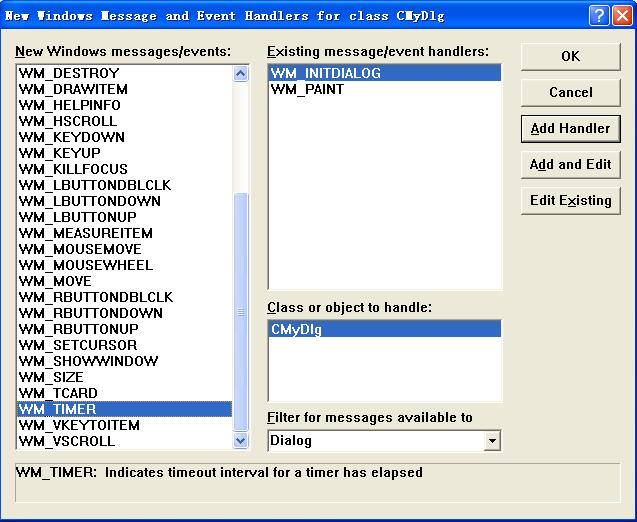Select WM_LBUTTONUP message
This screenshot has width=637, height=522.
[125, 217]
